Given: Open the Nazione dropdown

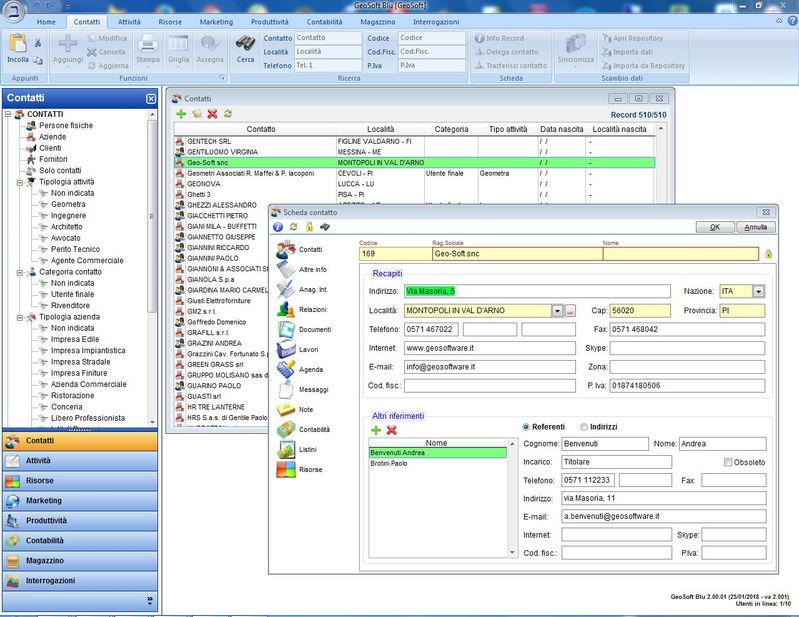Looking at the screenshot, I should coord(759,291).
